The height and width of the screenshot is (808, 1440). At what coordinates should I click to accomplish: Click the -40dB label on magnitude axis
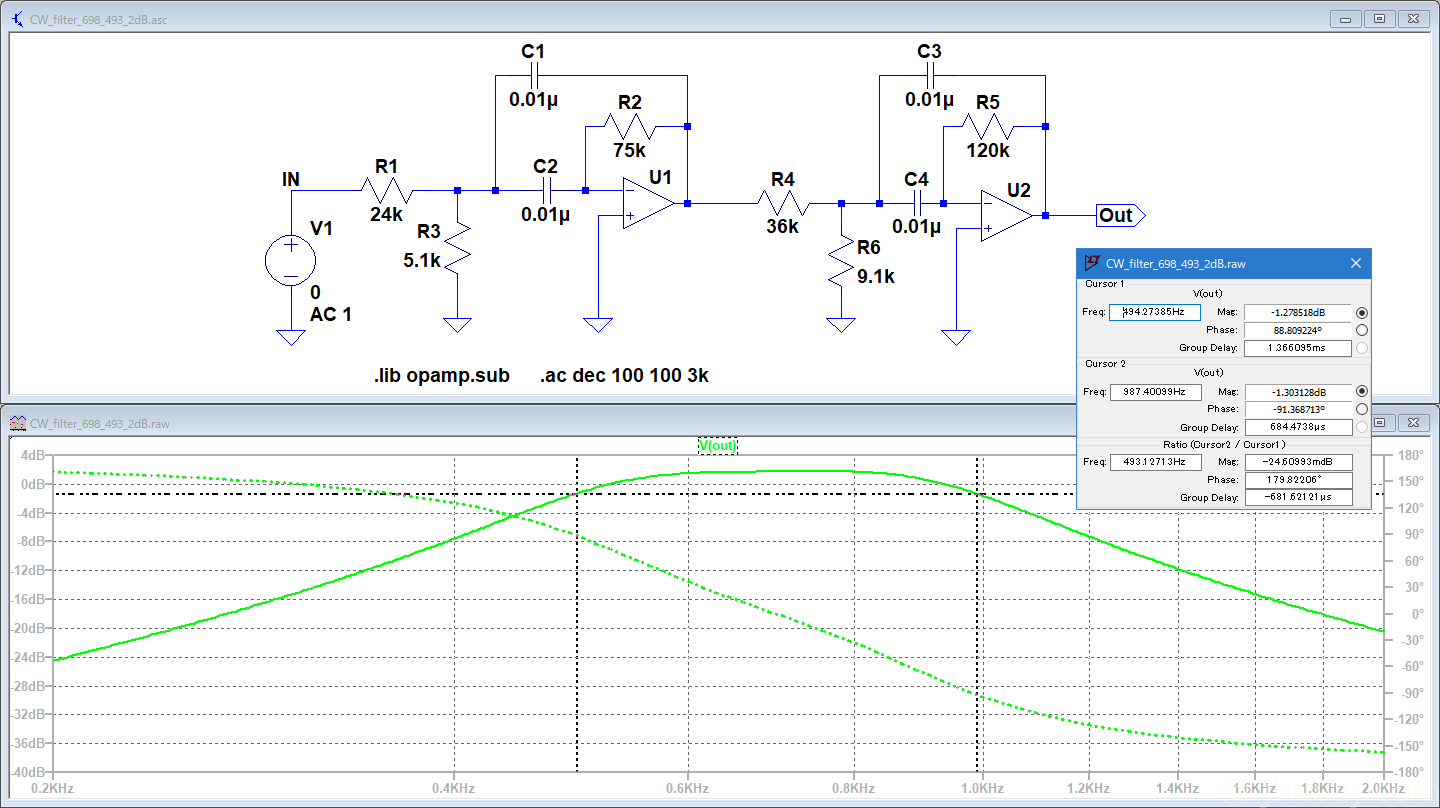[x=29, y=773]
